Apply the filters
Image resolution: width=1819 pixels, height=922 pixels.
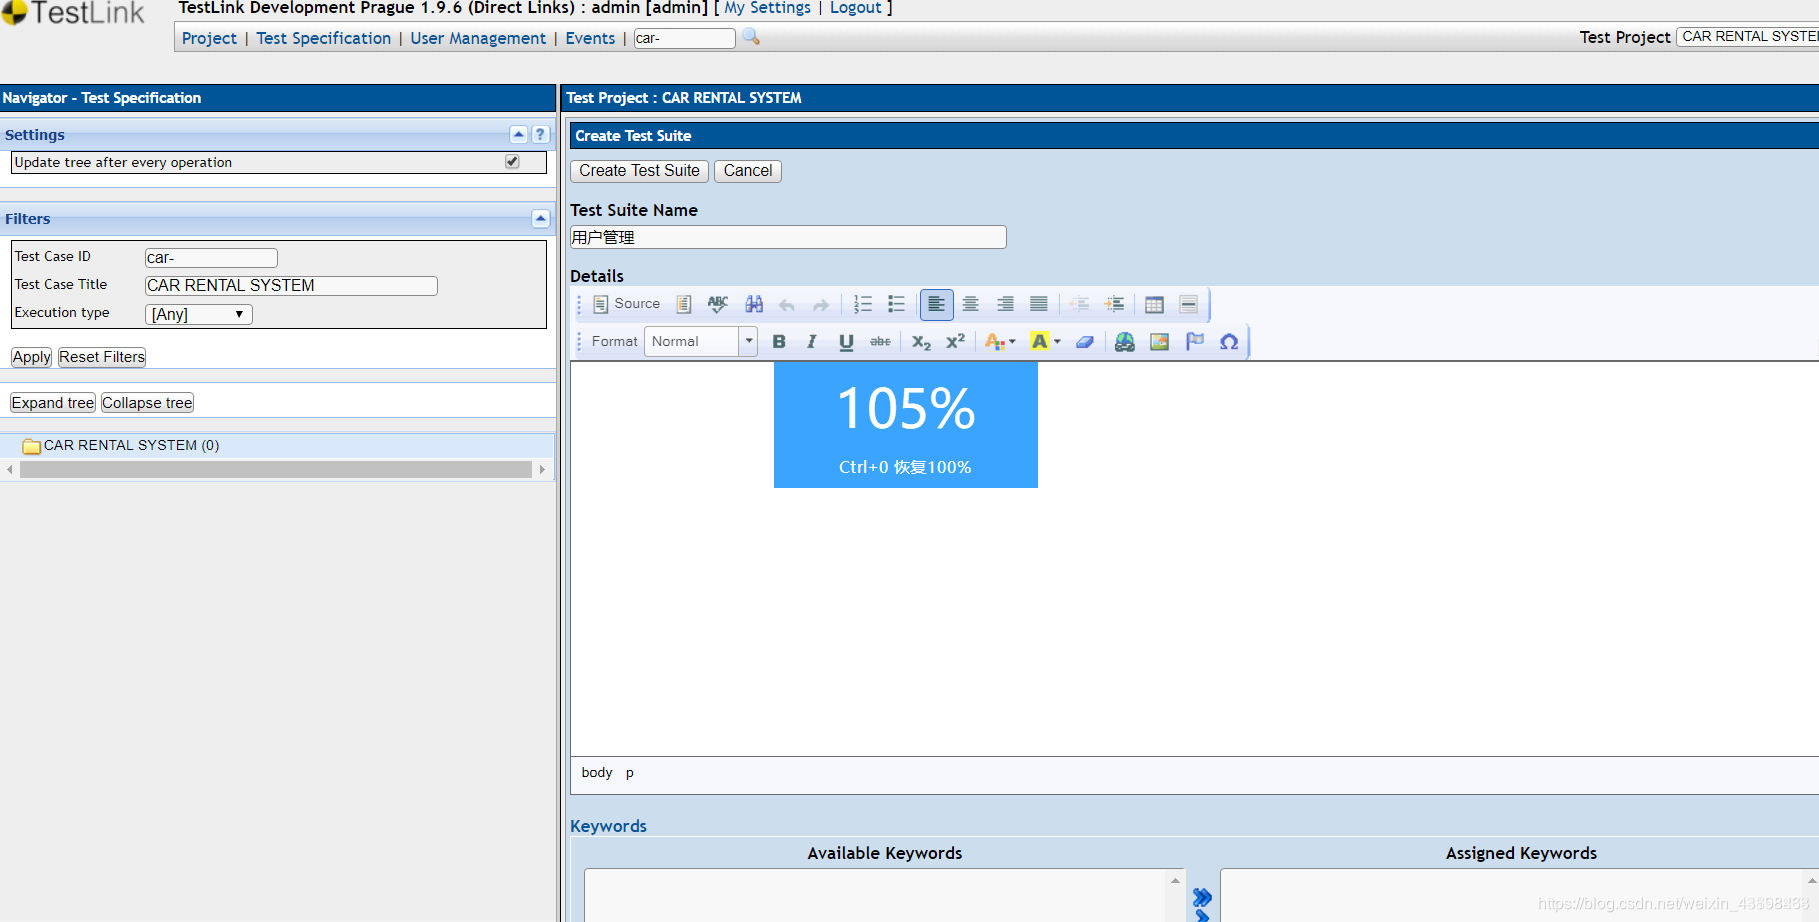pyautogui.click(x=31, y=357)
